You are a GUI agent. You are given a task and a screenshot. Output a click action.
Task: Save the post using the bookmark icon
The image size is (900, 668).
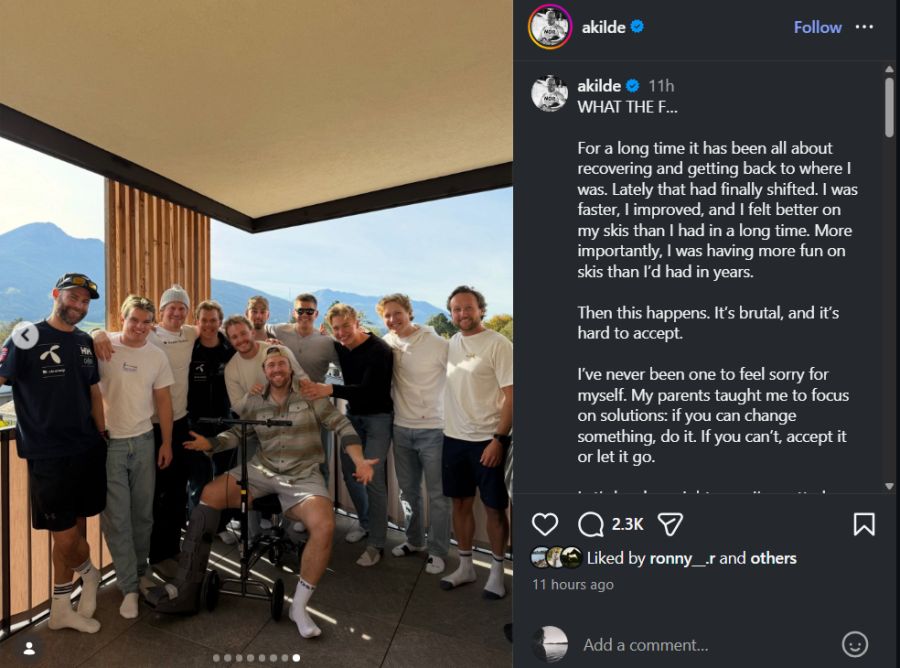[864, 524]
